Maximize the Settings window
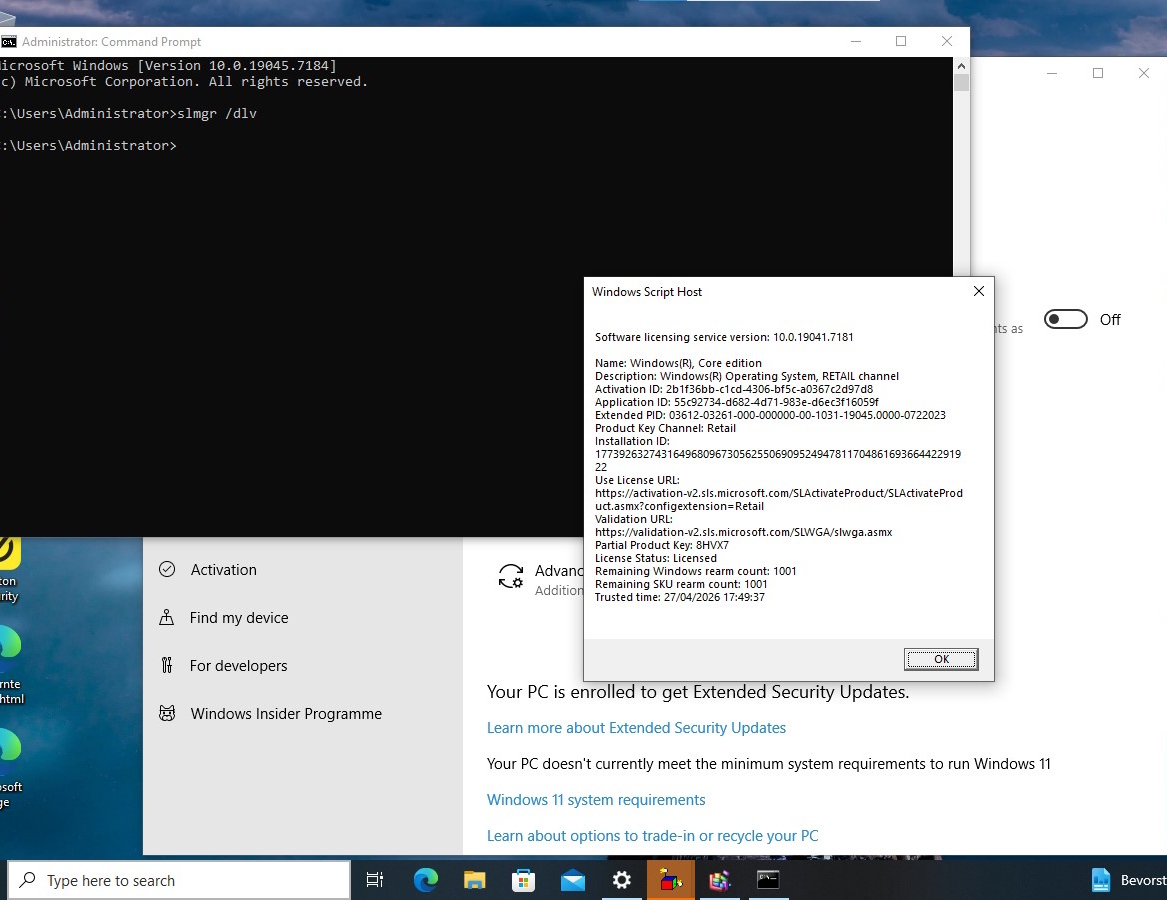The height and width of the screenshot is (900, 1167). [x=1098, y=73]
